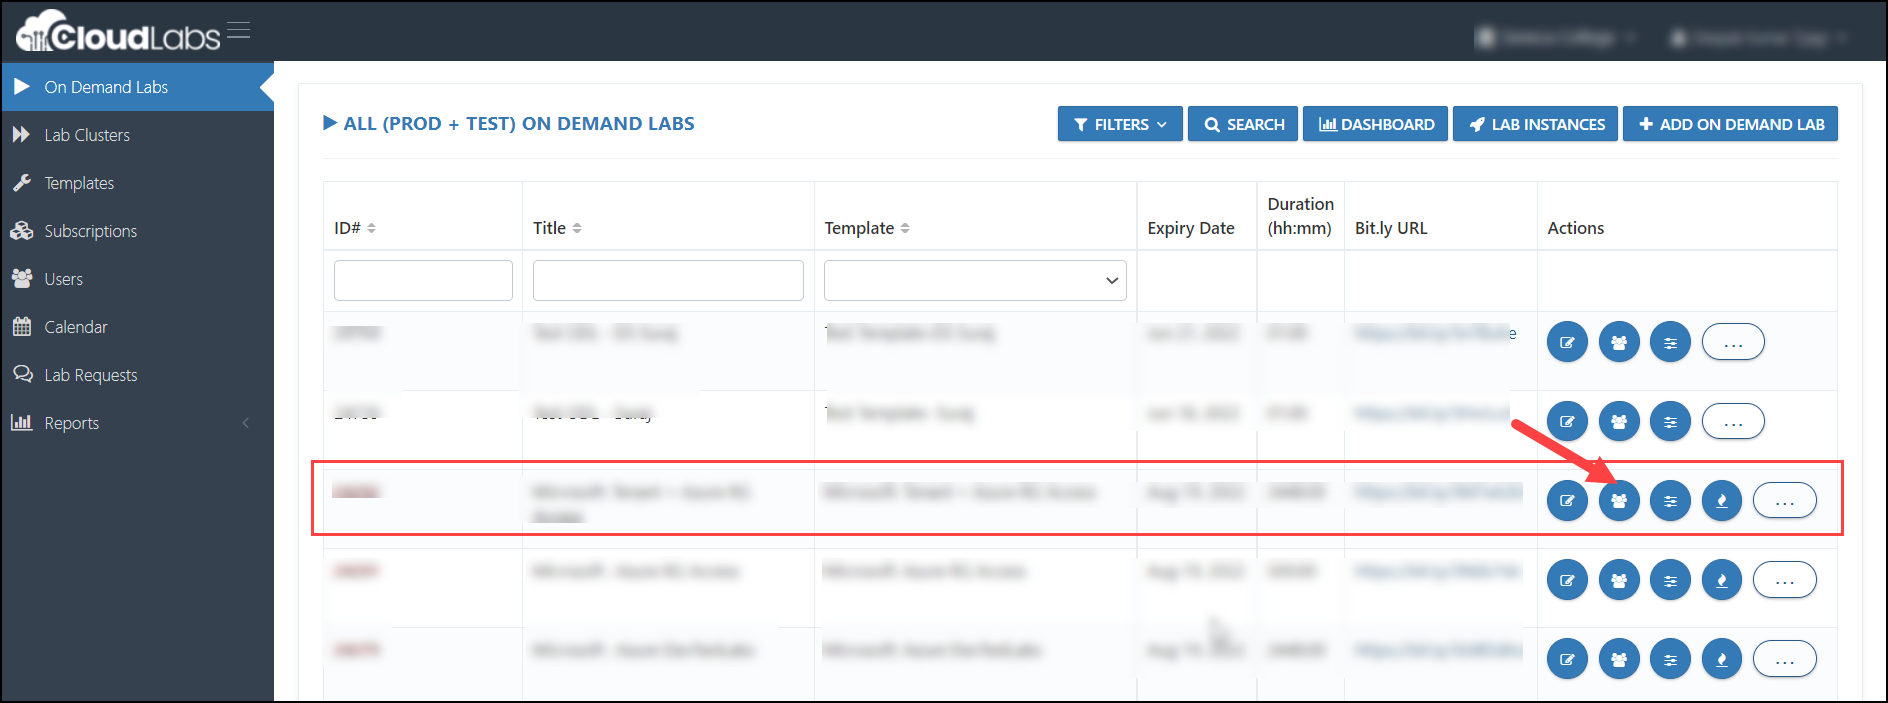
Task: Click sliders icon in bottom lab row
Action: click(x=1670, y=659)
